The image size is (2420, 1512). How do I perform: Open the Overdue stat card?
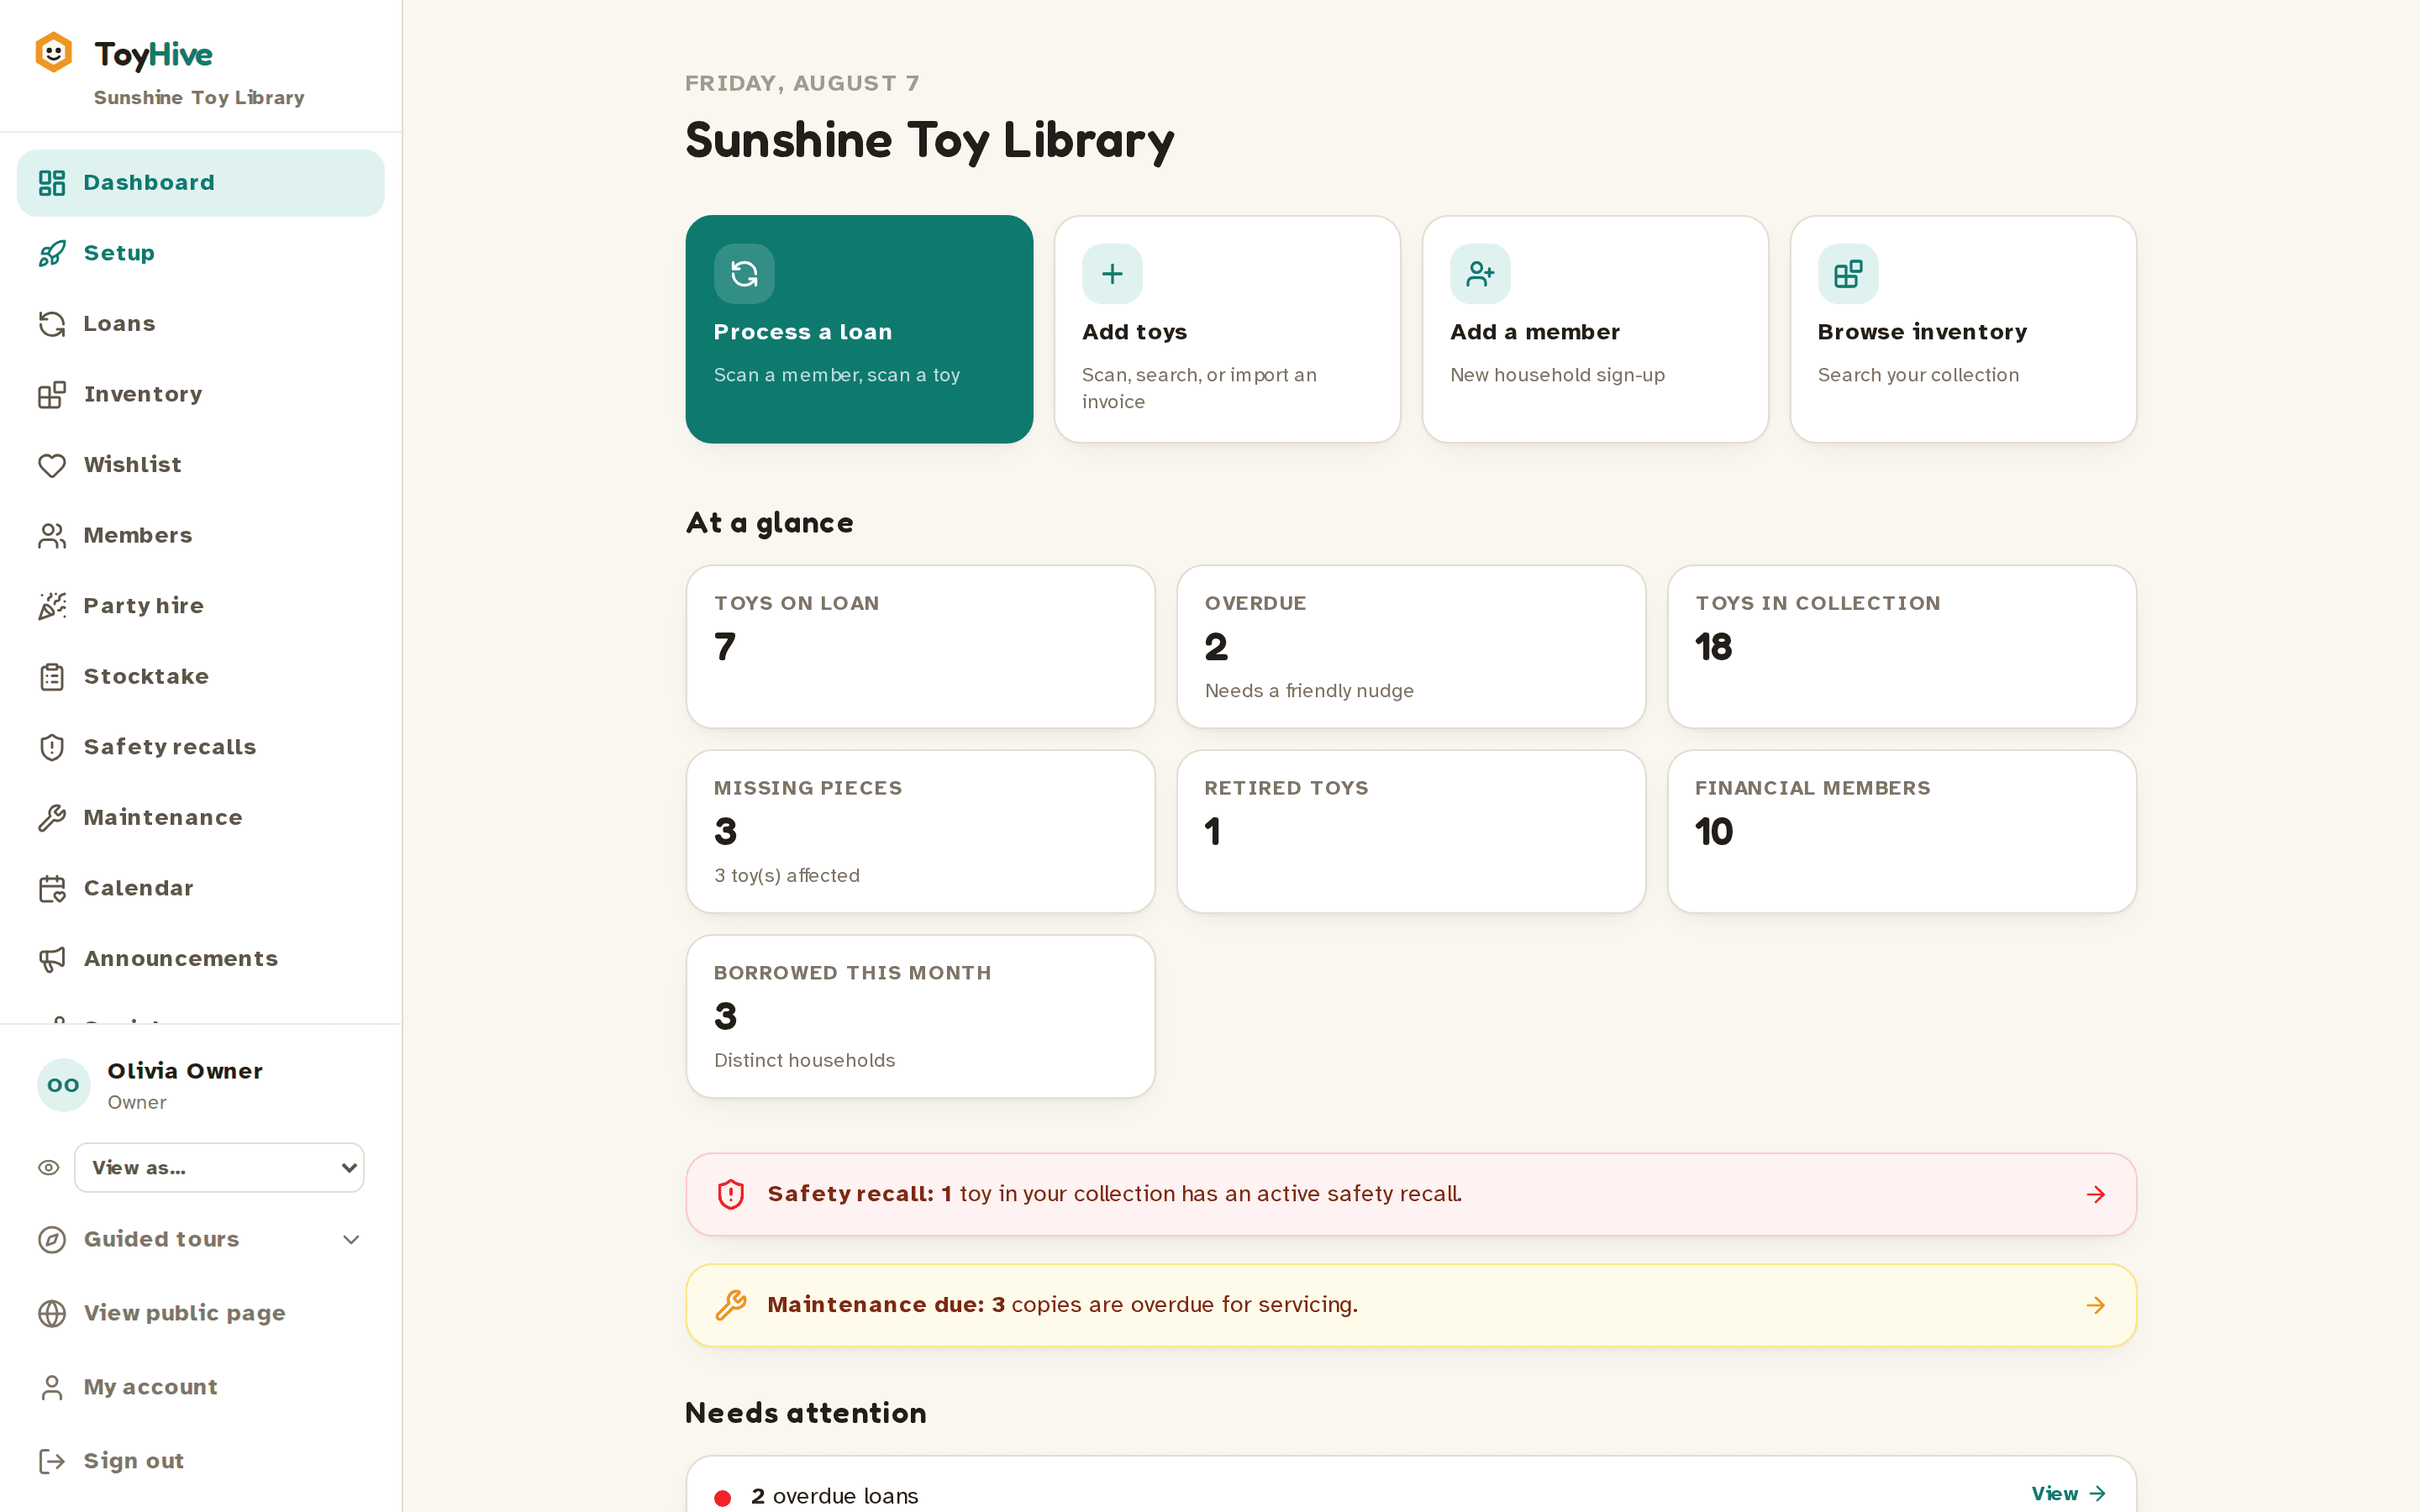(1411, 647)
